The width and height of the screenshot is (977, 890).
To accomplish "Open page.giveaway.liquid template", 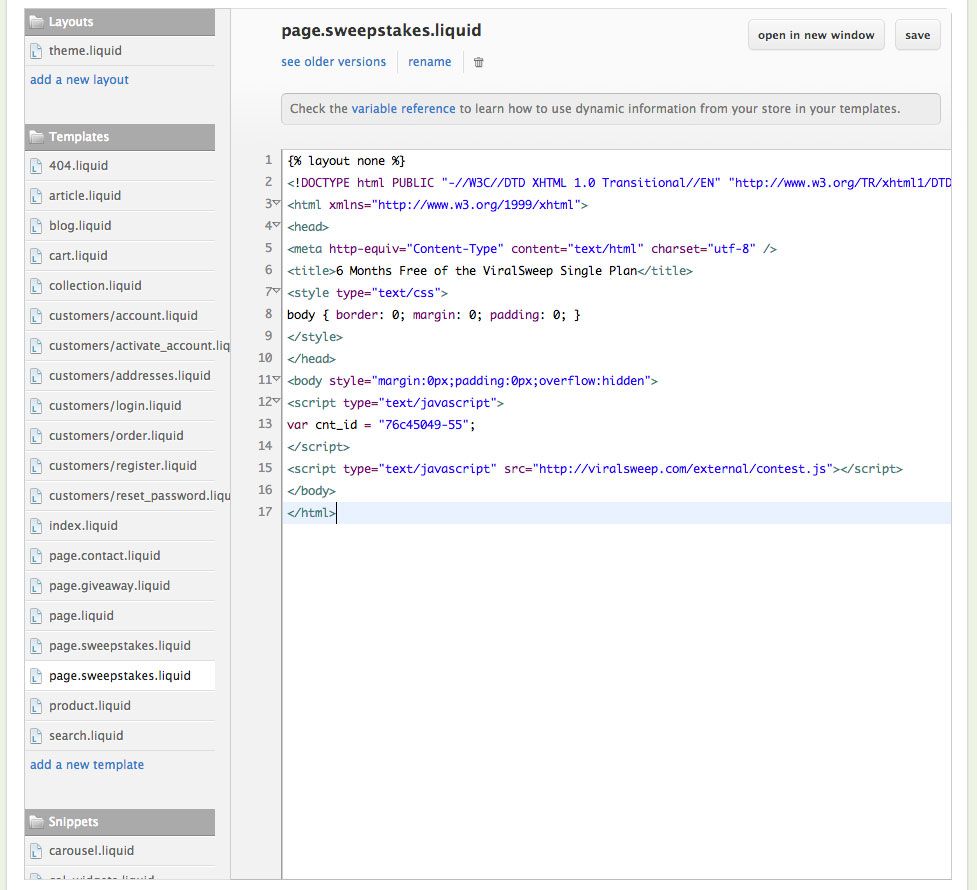I will click(x=110, y=586).
